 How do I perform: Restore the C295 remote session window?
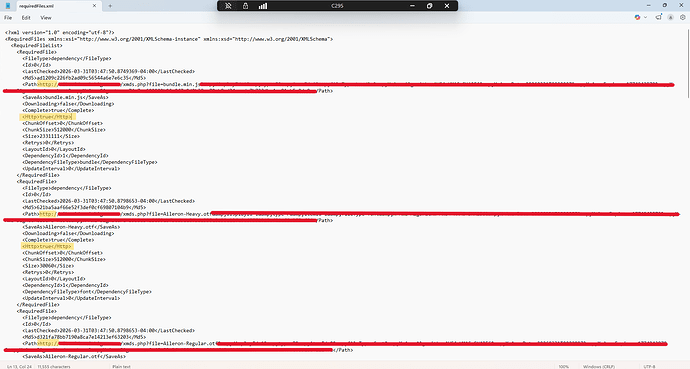429,6
